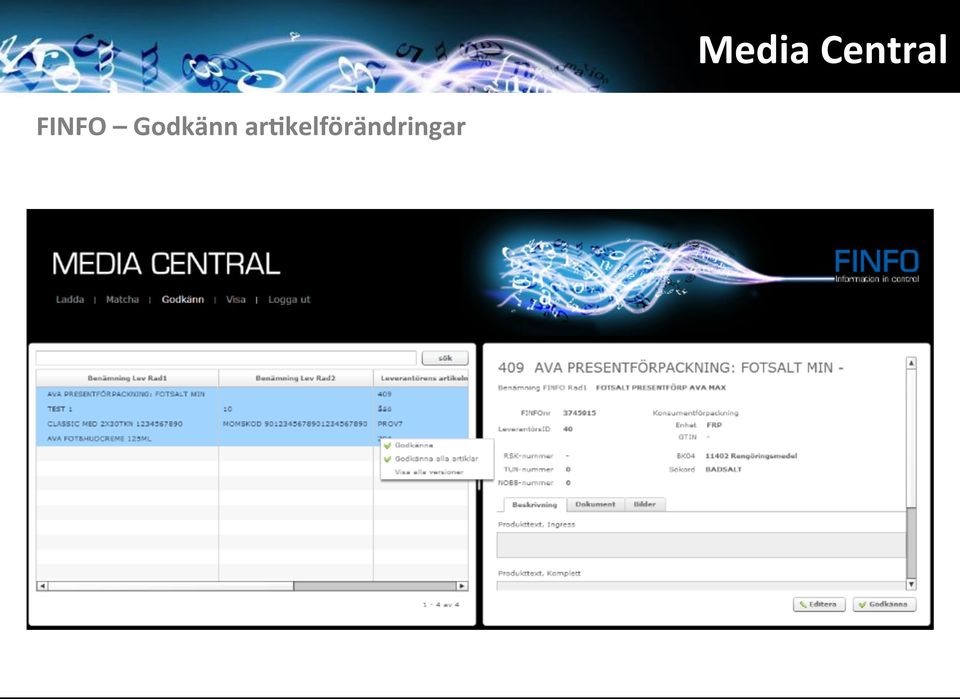Click the Editera button
The width and height of the screenshot is (960, 699).
click(819, 604)
